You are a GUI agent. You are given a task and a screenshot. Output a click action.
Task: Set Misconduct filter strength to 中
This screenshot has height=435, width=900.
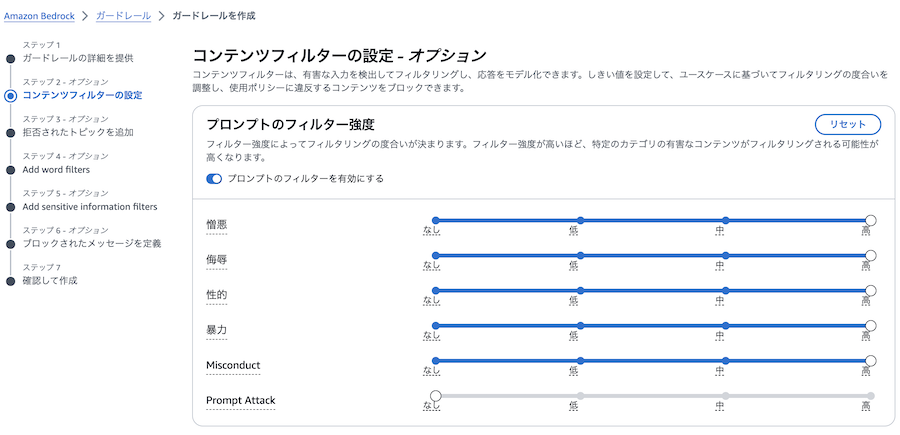tap(725, 361)
